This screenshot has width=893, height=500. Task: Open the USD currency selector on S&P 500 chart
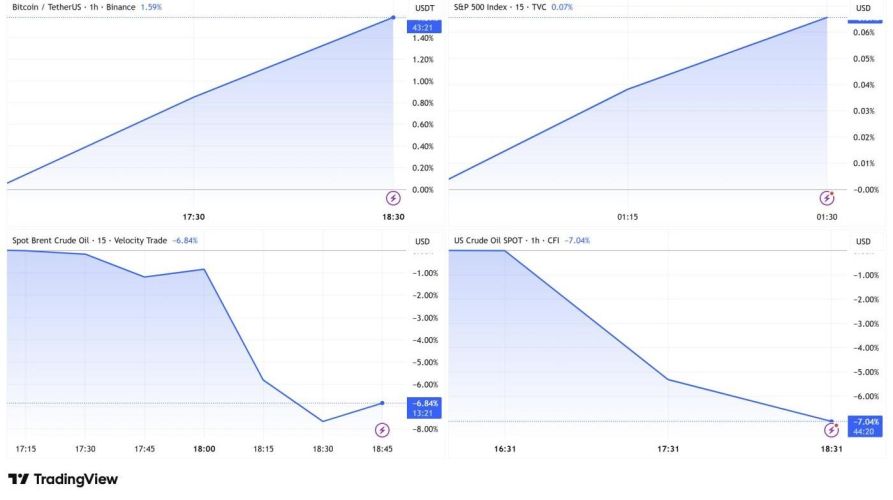pyautogui.click(x=864, y=9)
